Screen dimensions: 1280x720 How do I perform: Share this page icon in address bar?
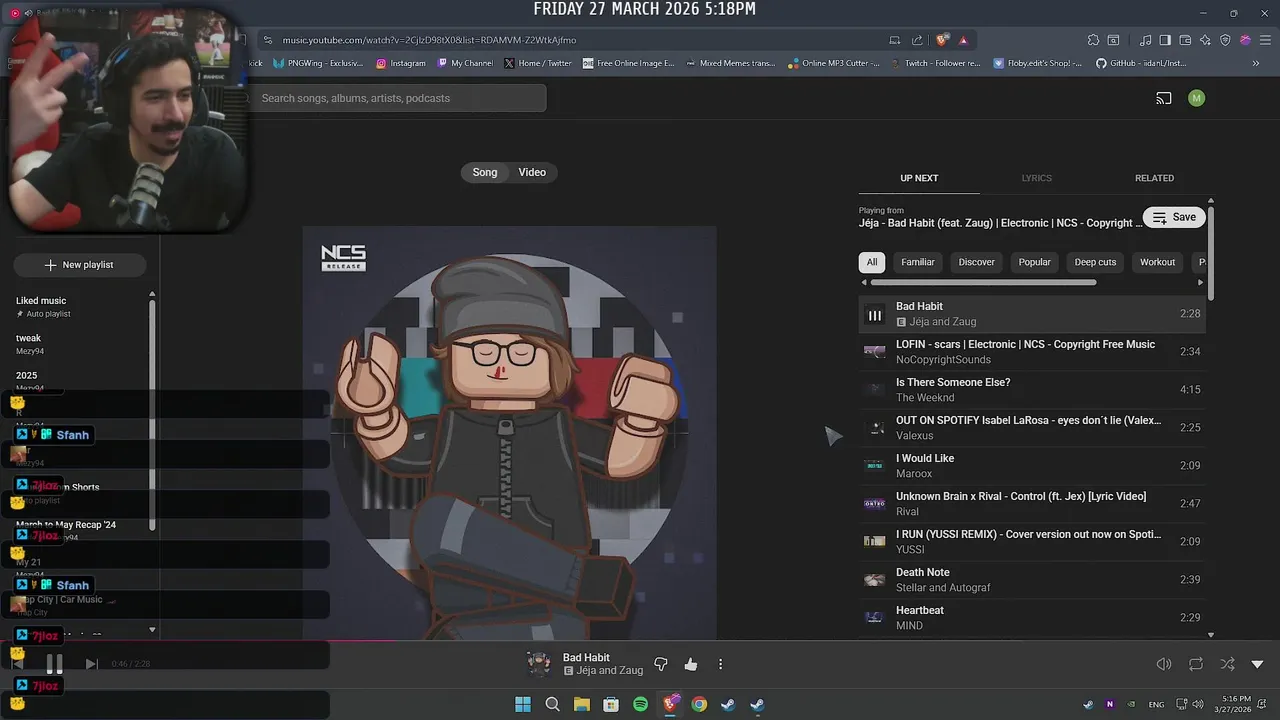tap(917, 40)
